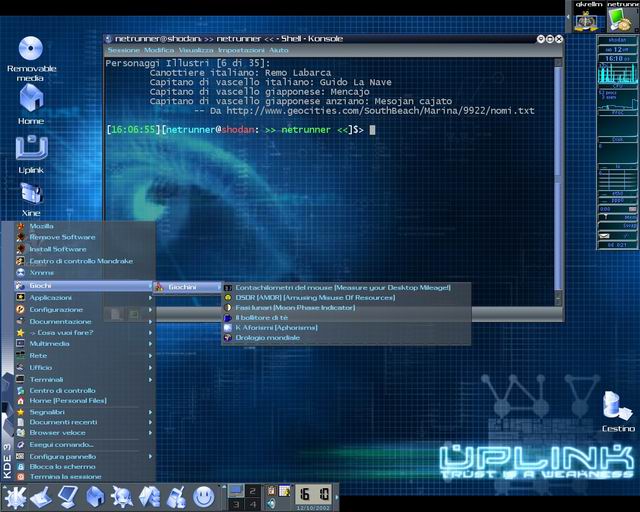The image size is (640, 512).
Task: Click the globe with star icon in the panel
Action: [122, 497]
